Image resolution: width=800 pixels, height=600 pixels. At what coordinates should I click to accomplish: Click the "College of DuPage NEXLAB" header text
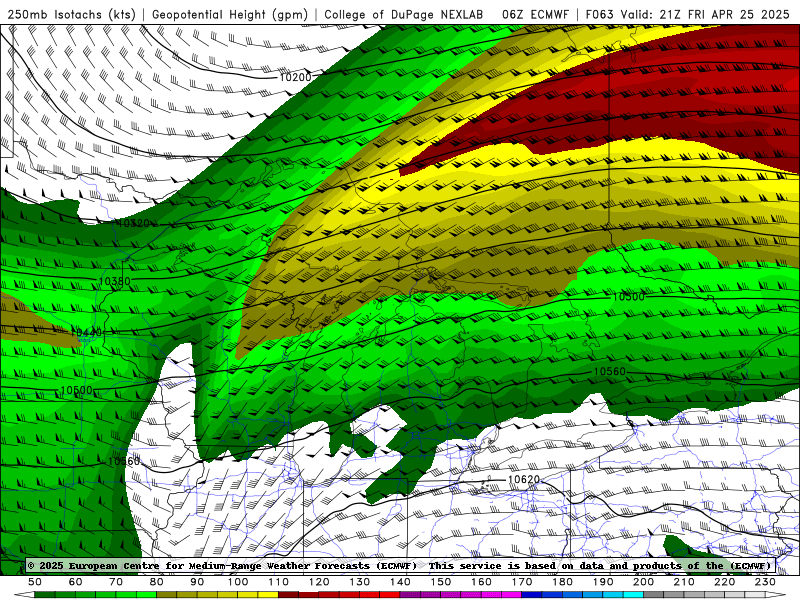click(x=404, y=14)
